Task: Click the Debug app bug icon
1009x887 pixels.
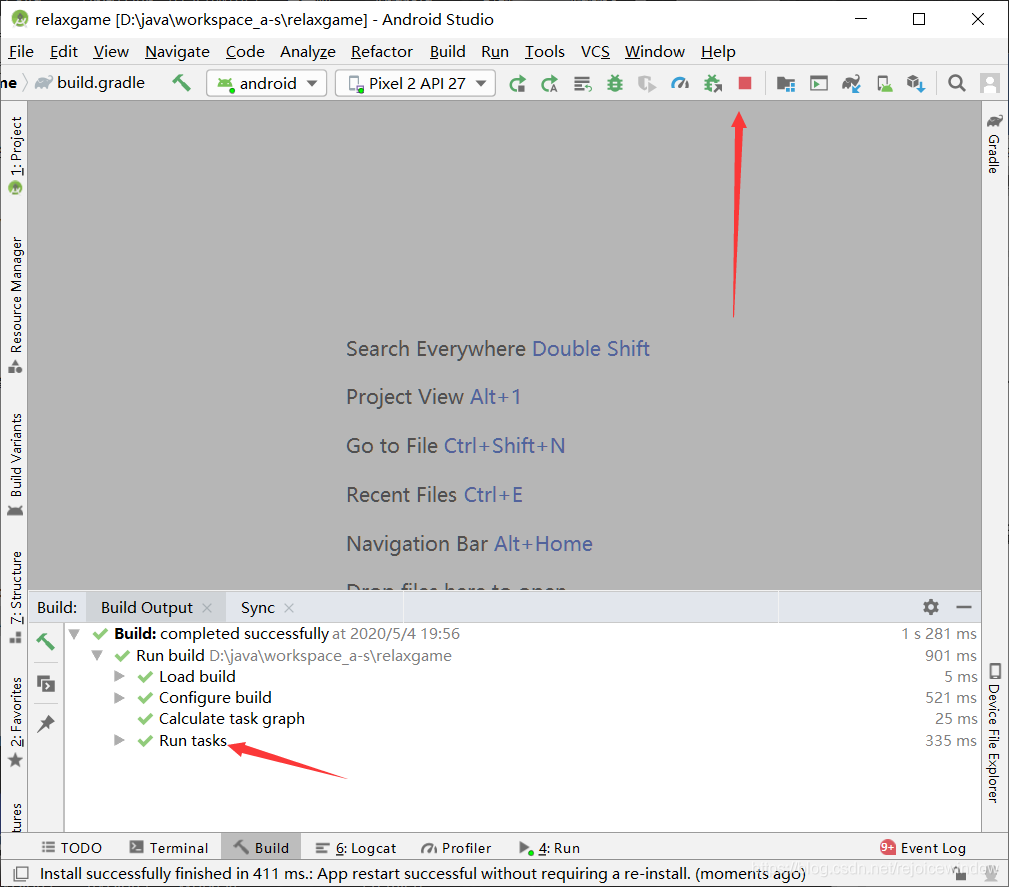Action: (x=615, y=84)
